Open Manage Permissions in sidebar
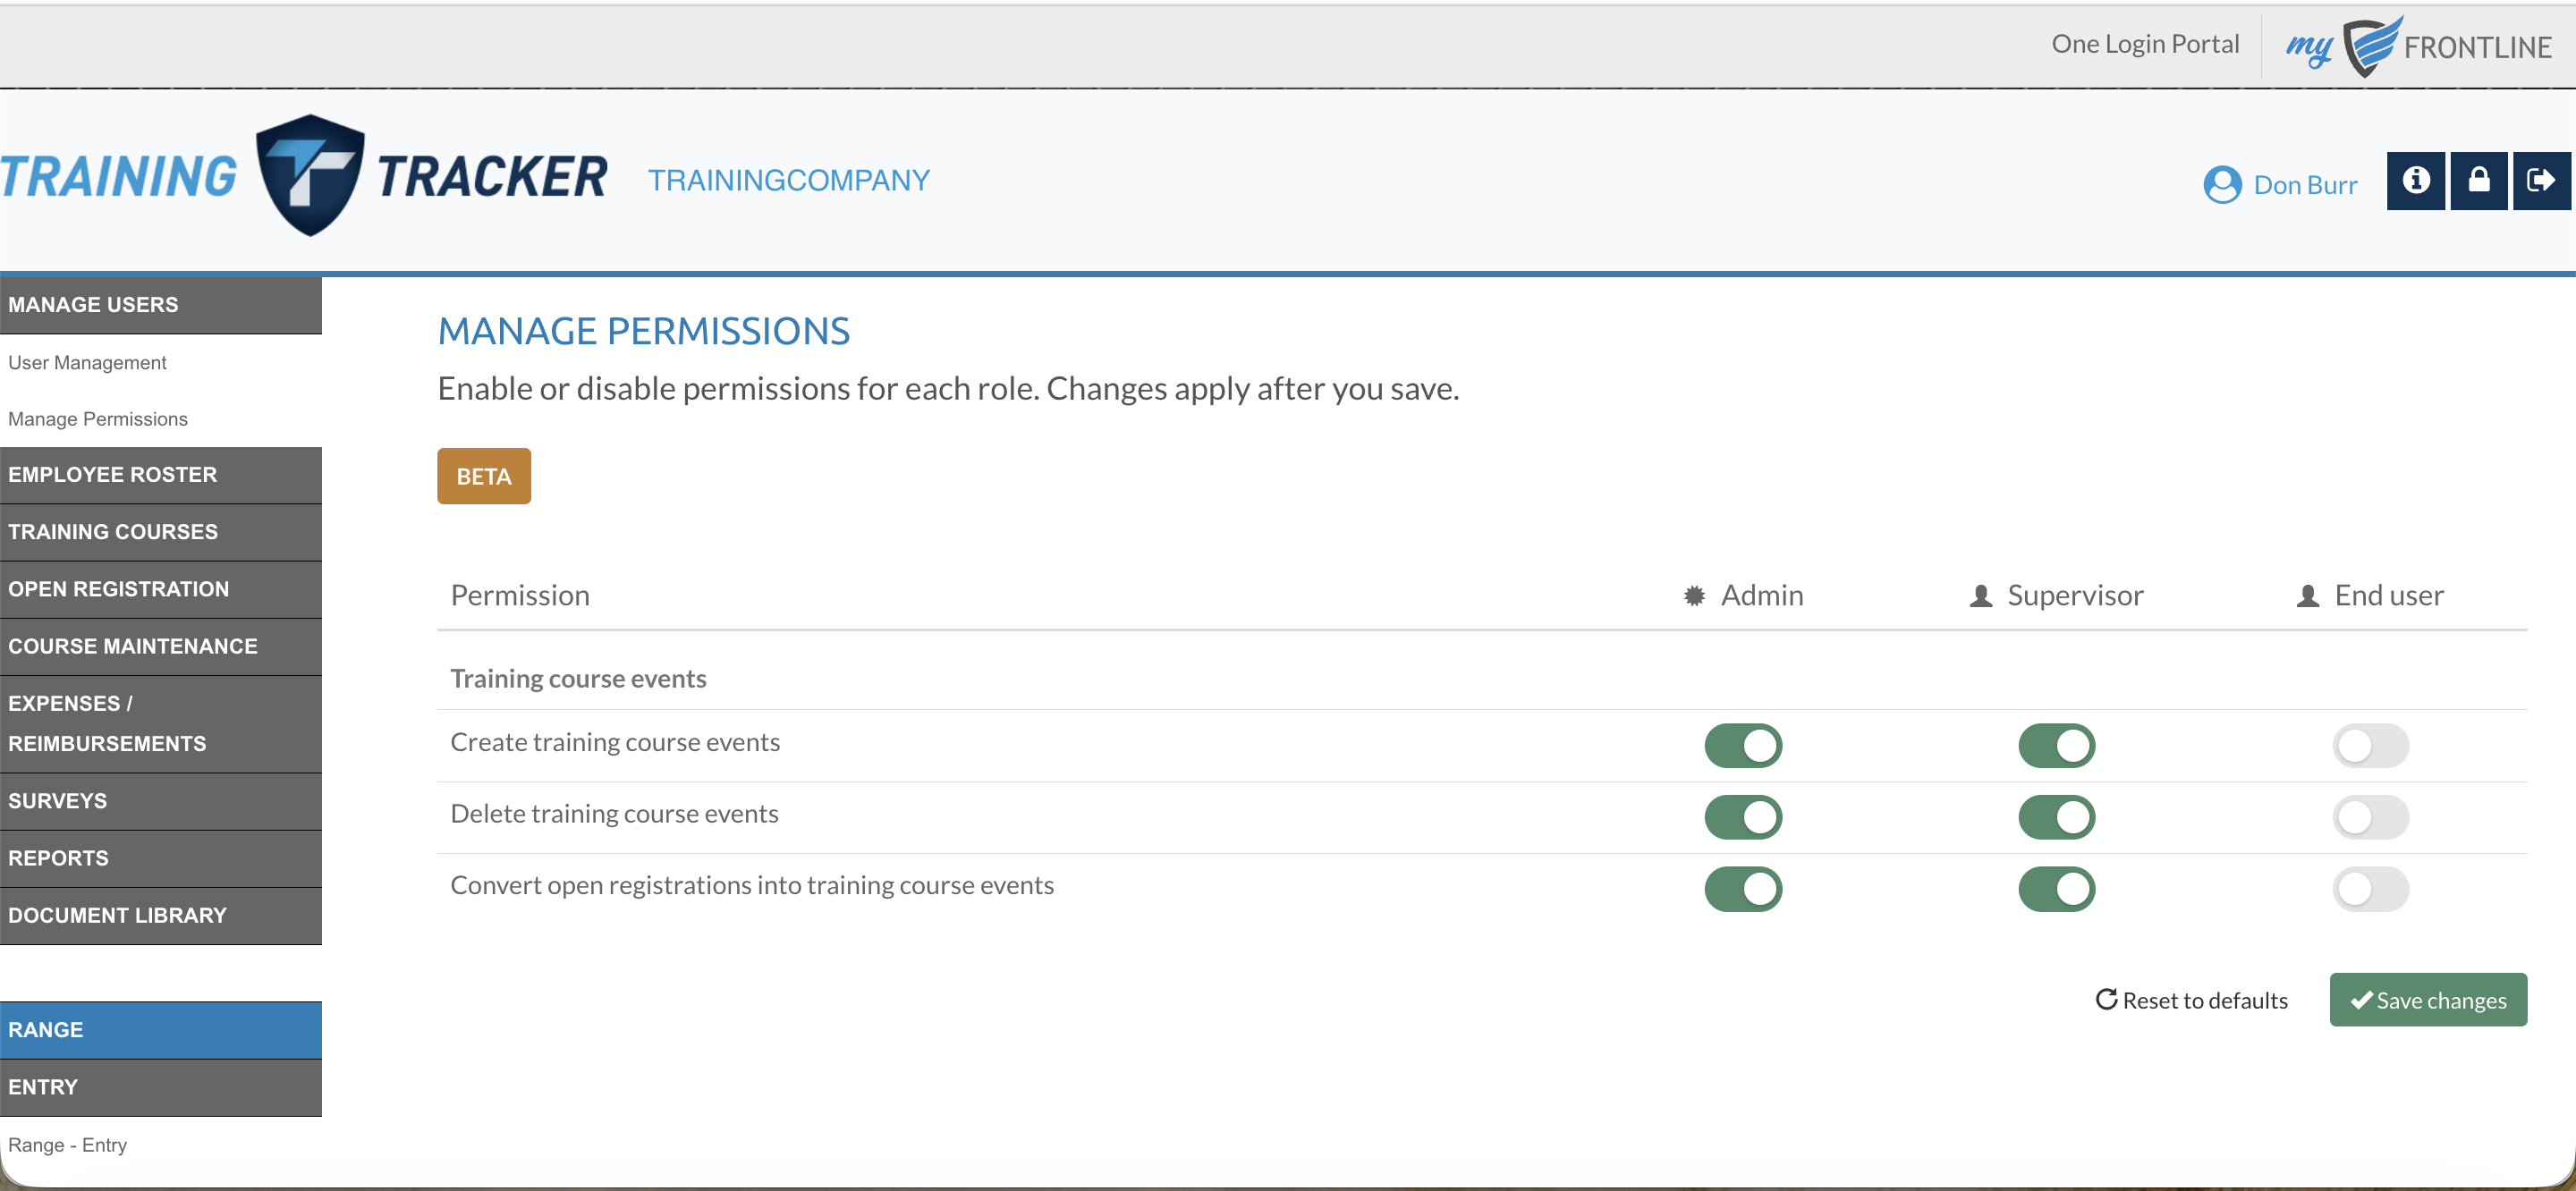Viewport: 2576px width, 1191px height. pyautogui.click(x=98, y=419)
